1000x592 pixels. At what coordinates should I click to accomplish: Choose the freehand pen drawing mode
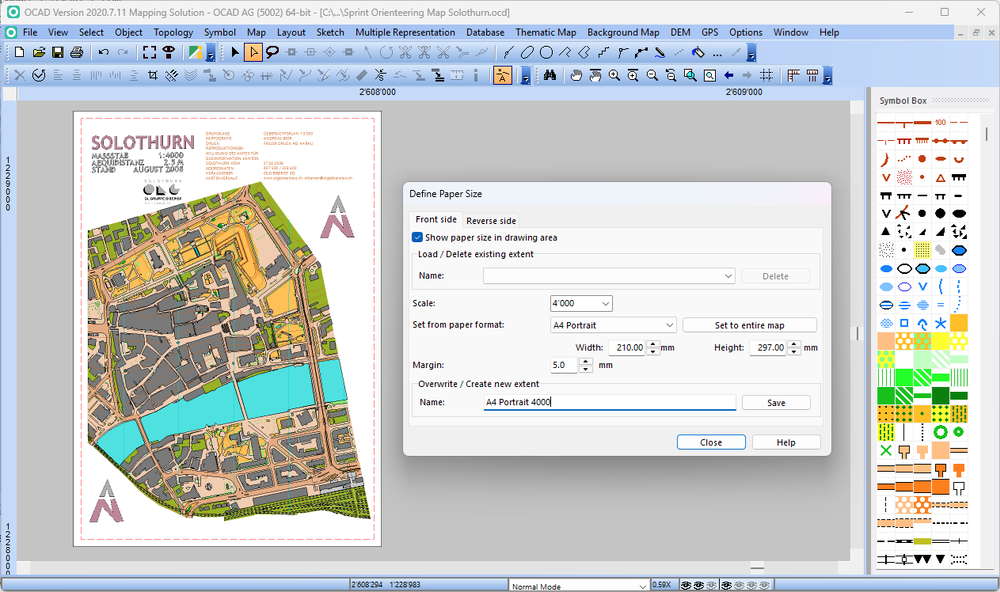pos(660,52)
